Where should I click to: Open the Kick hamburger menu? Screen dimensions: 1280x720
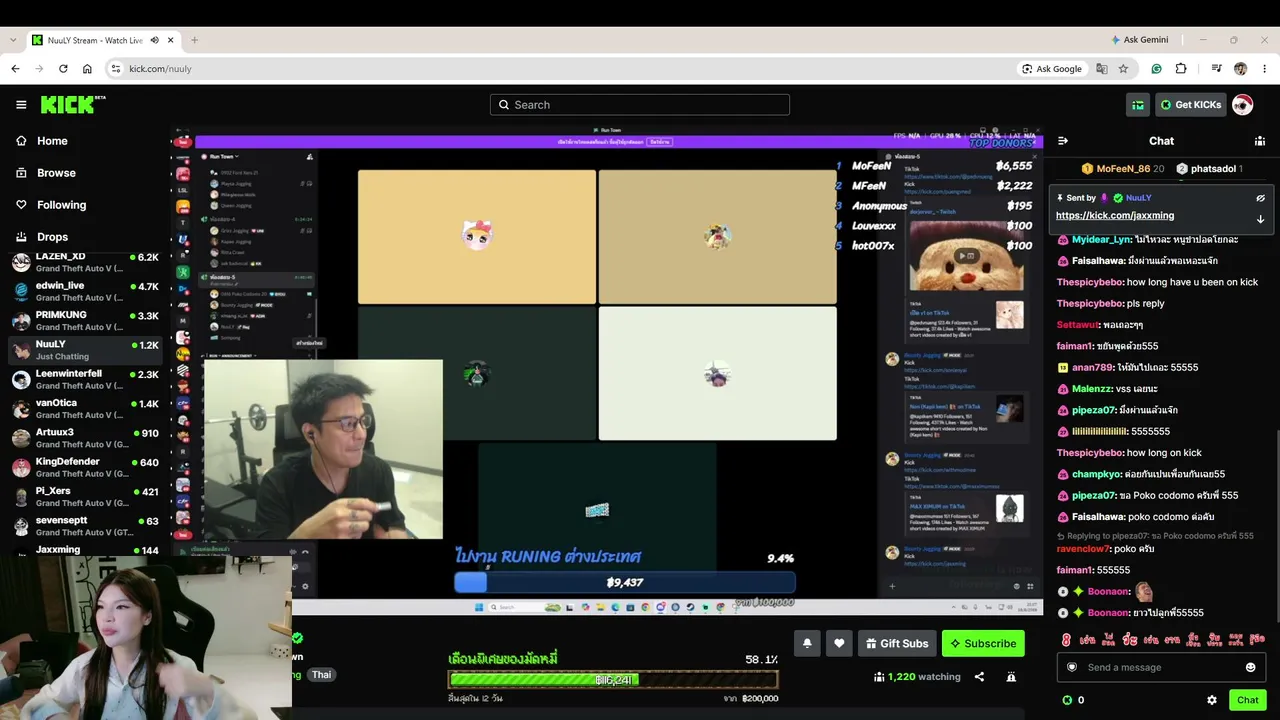[21, 105]
